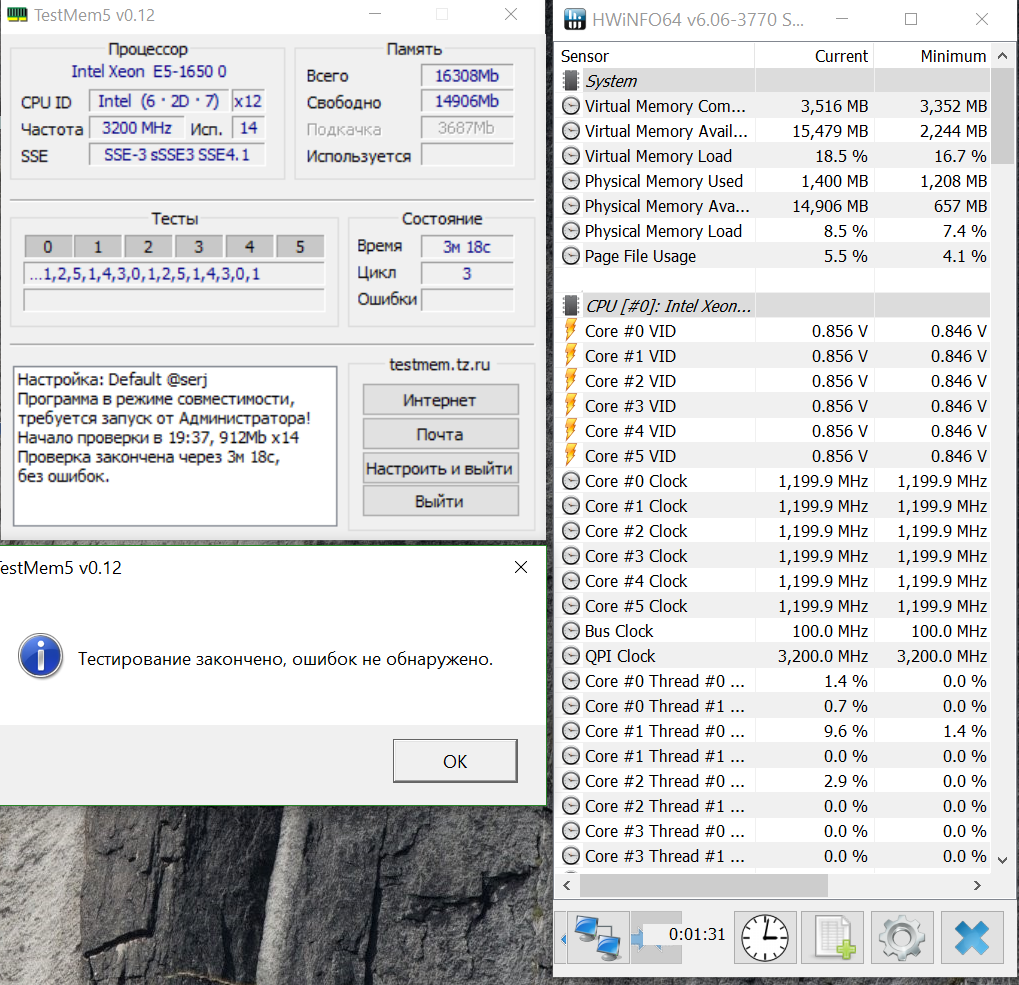Click the vertical scrollbar down arrow in HWiNFO

1002,860
